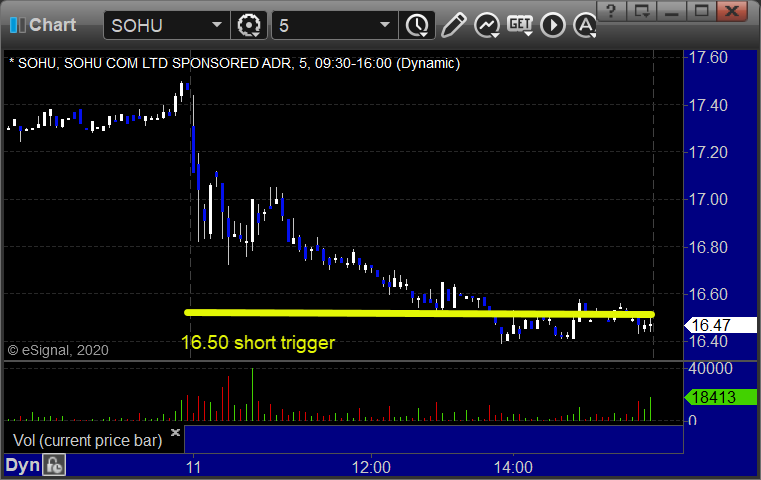761x480 pixels.
Task: Click the help question mark button
Action: [612, 10]
